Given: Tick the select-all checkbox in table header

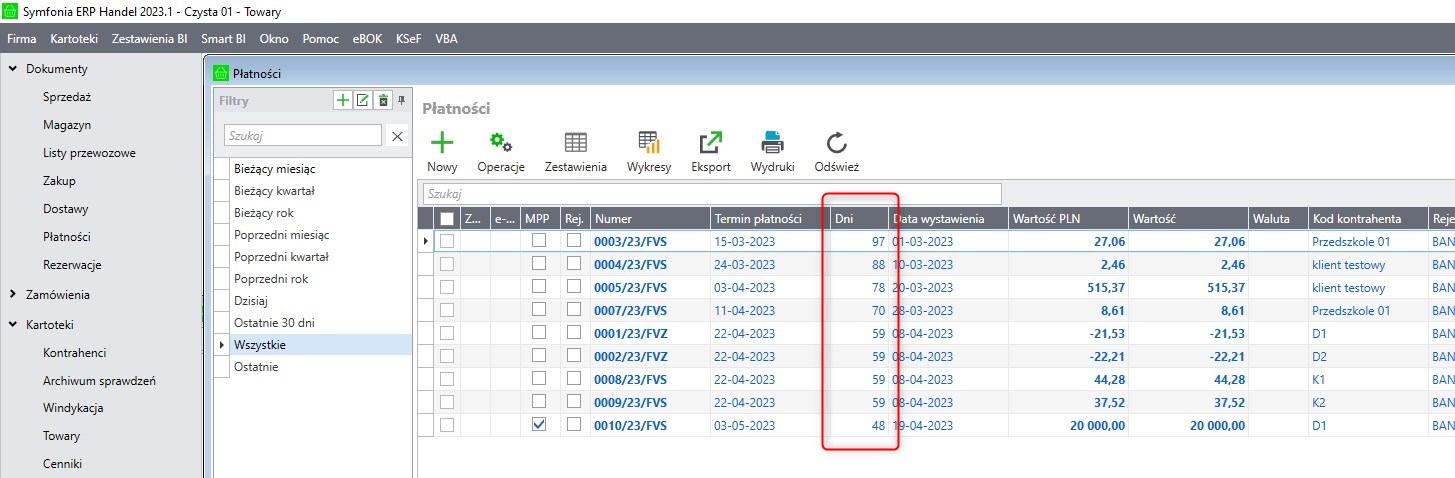Looking at the screenshot, I should pos(447,219).
